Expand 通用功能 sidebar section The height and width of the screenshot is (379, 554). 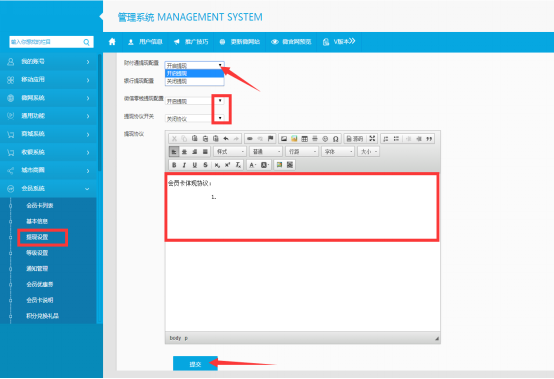click(x=48, y=116)
